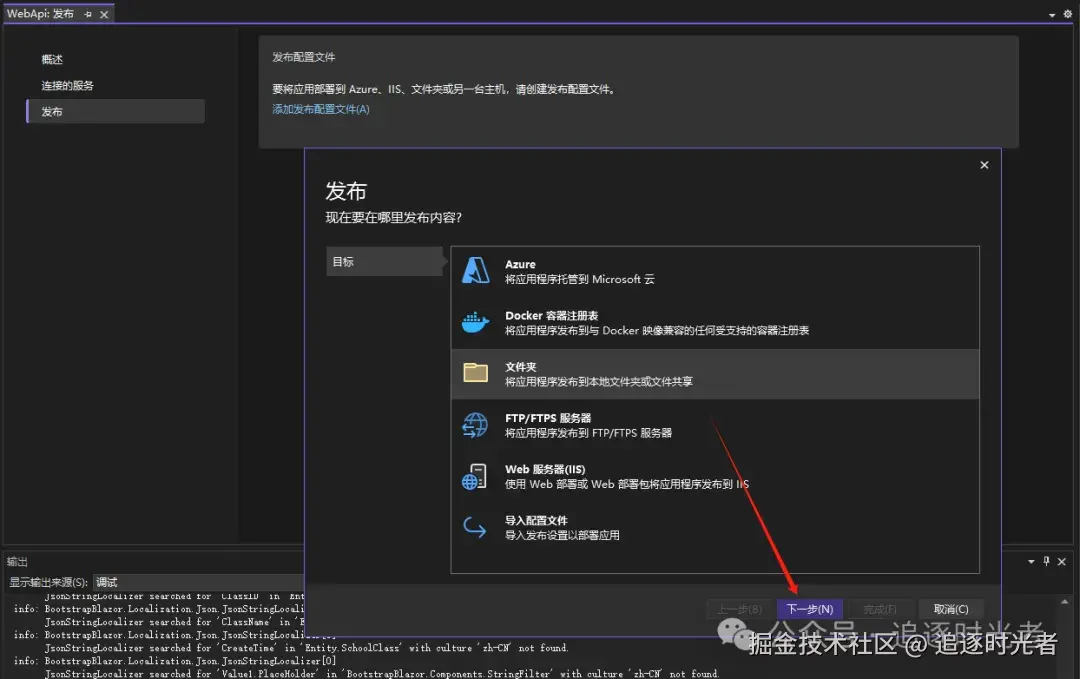Open the 显示输出来源 combo box
Screen dimensions: 1080x679
tap(198, 583)
